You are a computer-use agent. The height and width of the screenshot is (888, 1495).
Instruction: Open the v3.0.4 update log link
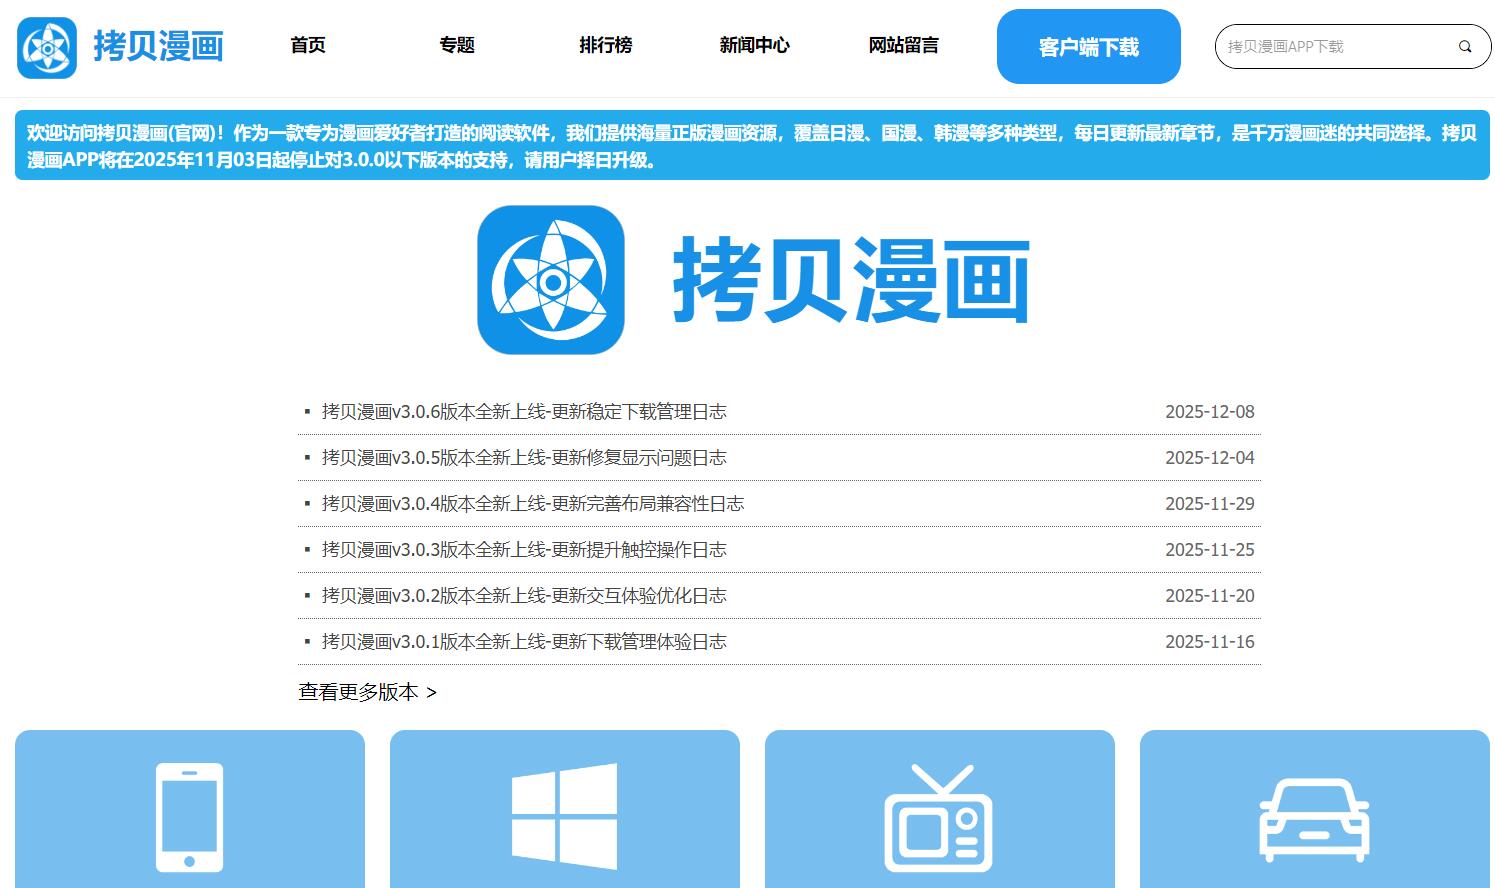pos(532,503)
